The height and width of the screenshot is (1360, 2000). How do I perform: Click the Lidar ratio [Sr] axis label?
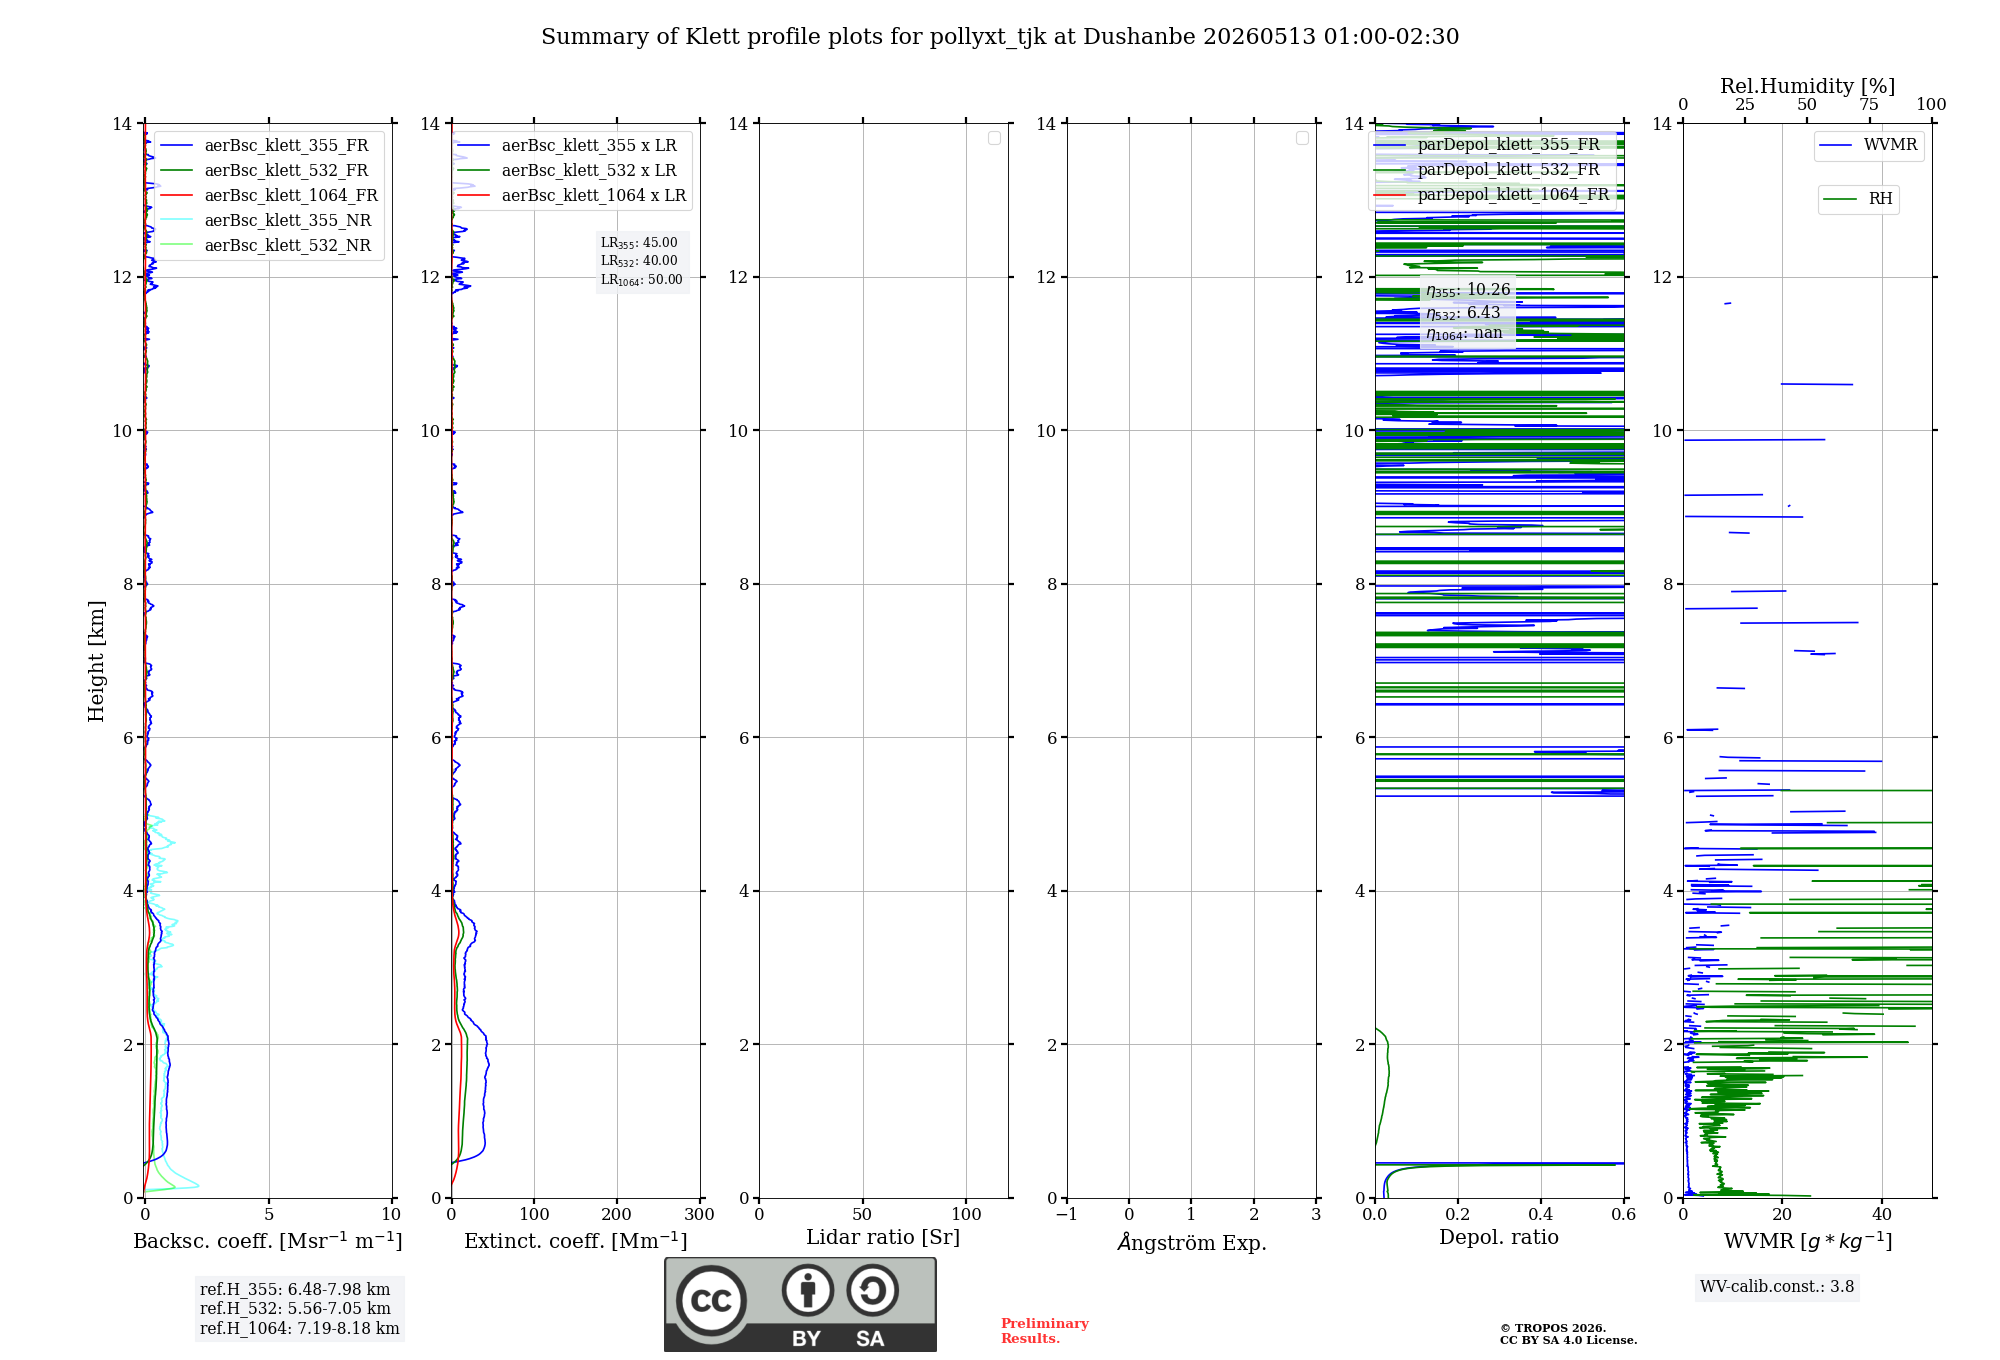[x=883, y=1238]
